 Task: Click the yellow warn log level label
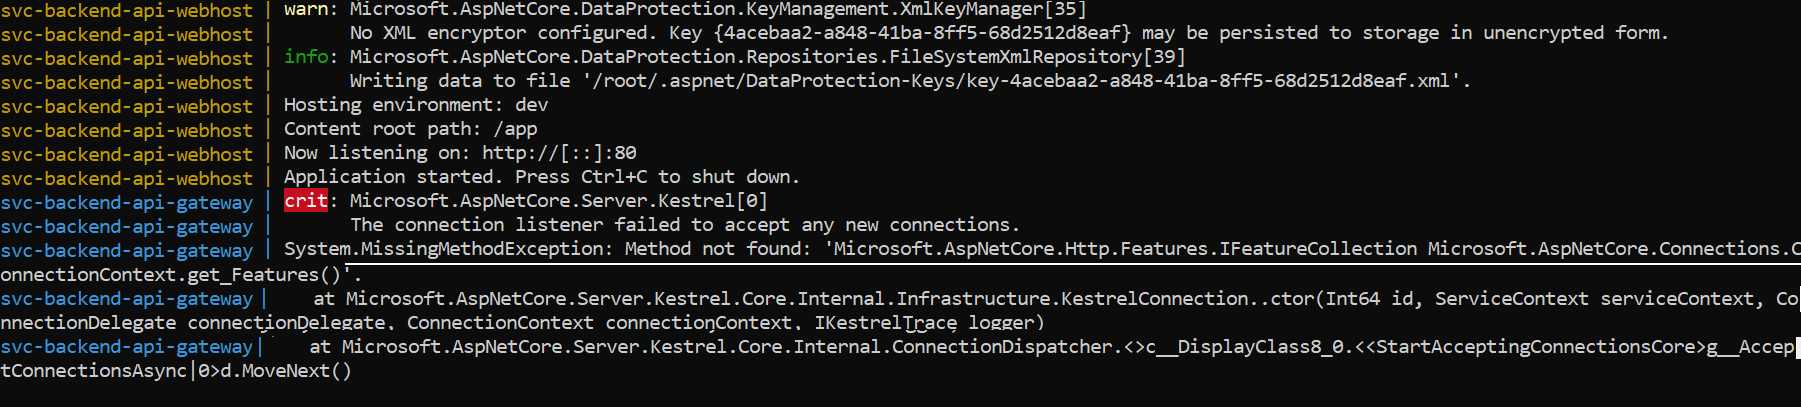[305, 9]
